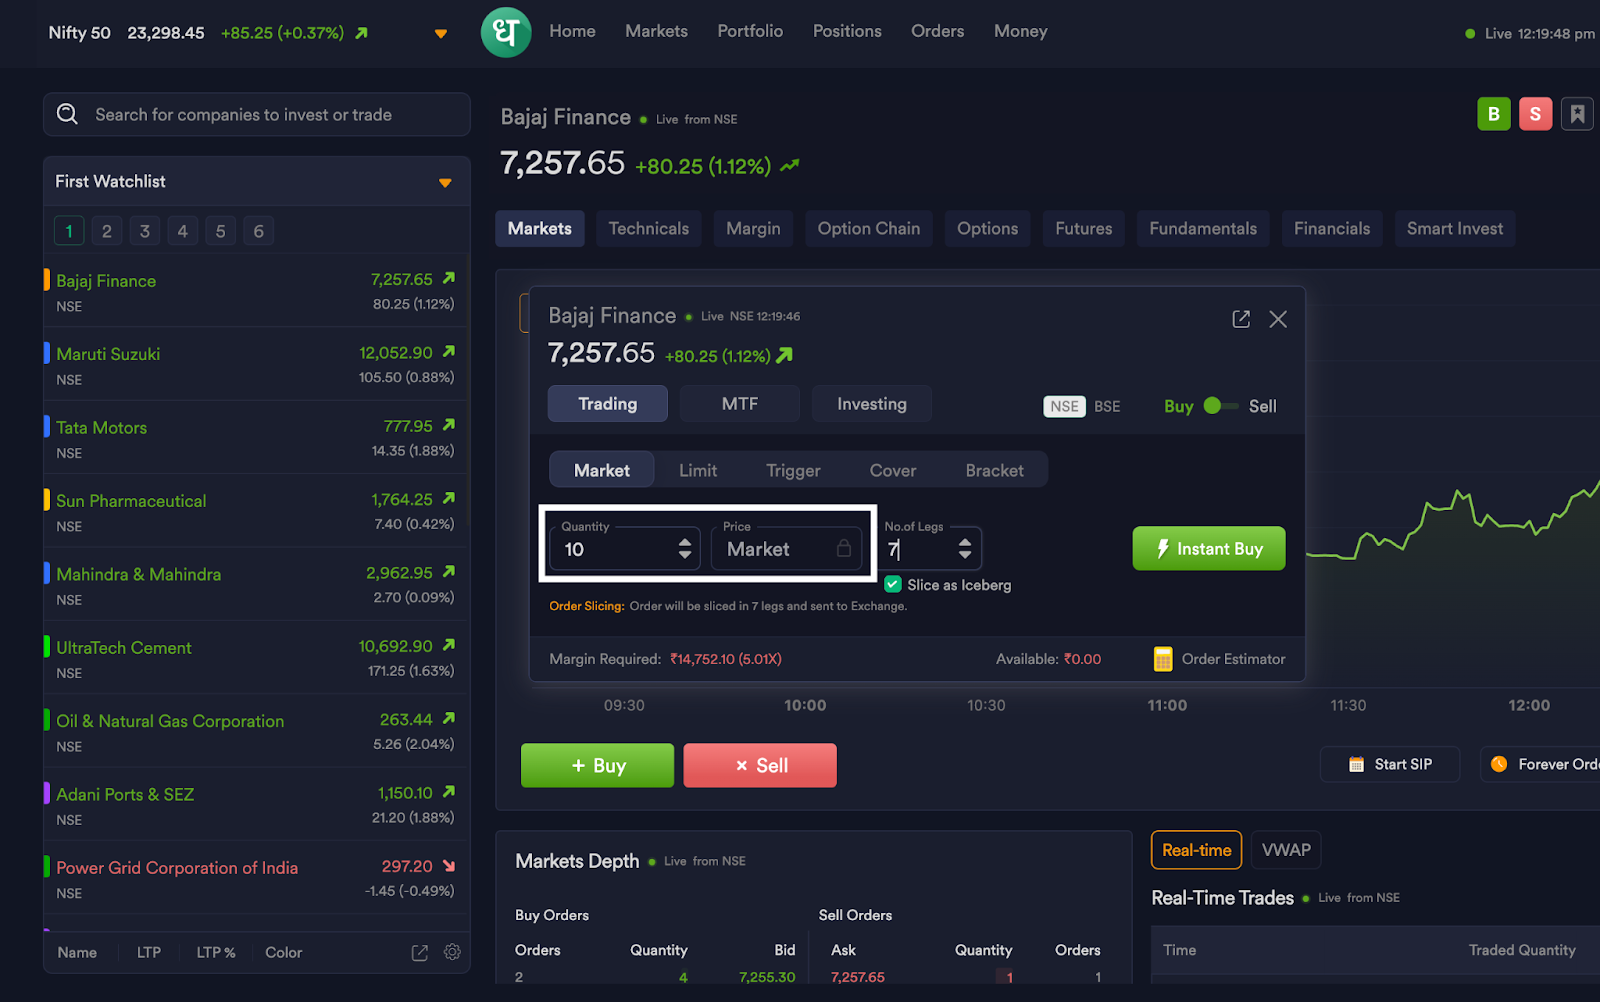Select BSE exchange in order window

1107,406
